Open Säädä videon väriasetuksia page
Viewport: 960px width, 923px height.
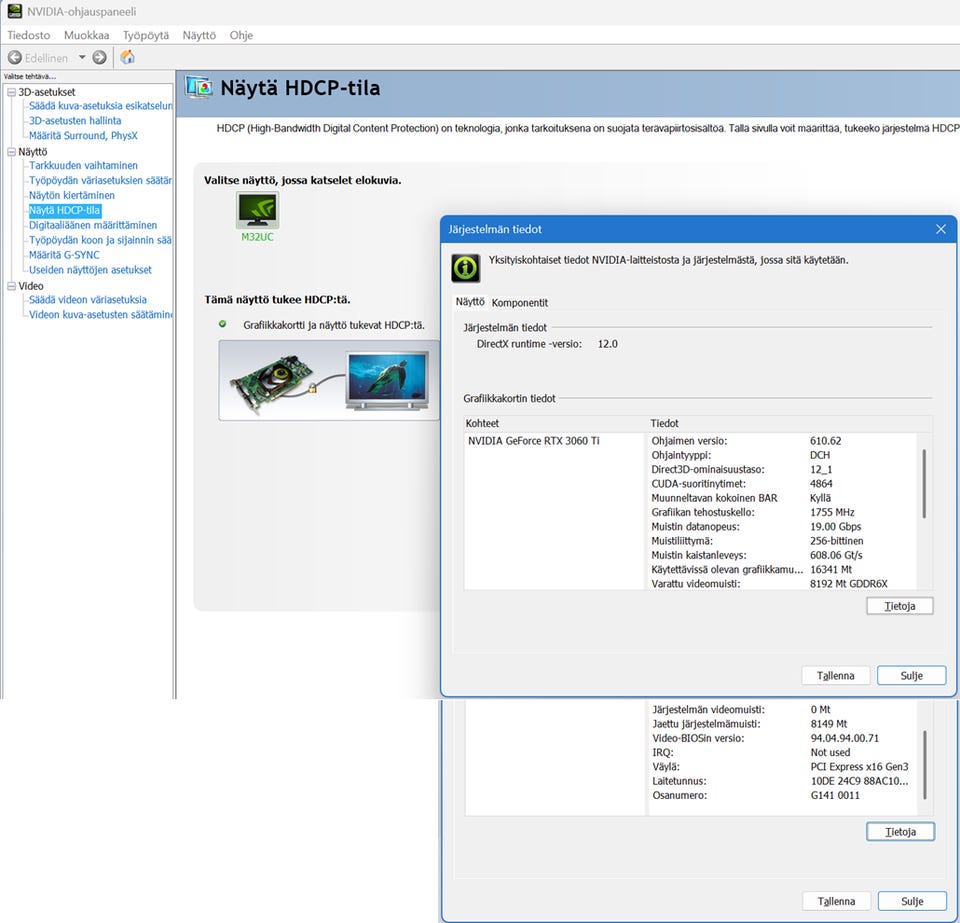click(x=88, y=300)
